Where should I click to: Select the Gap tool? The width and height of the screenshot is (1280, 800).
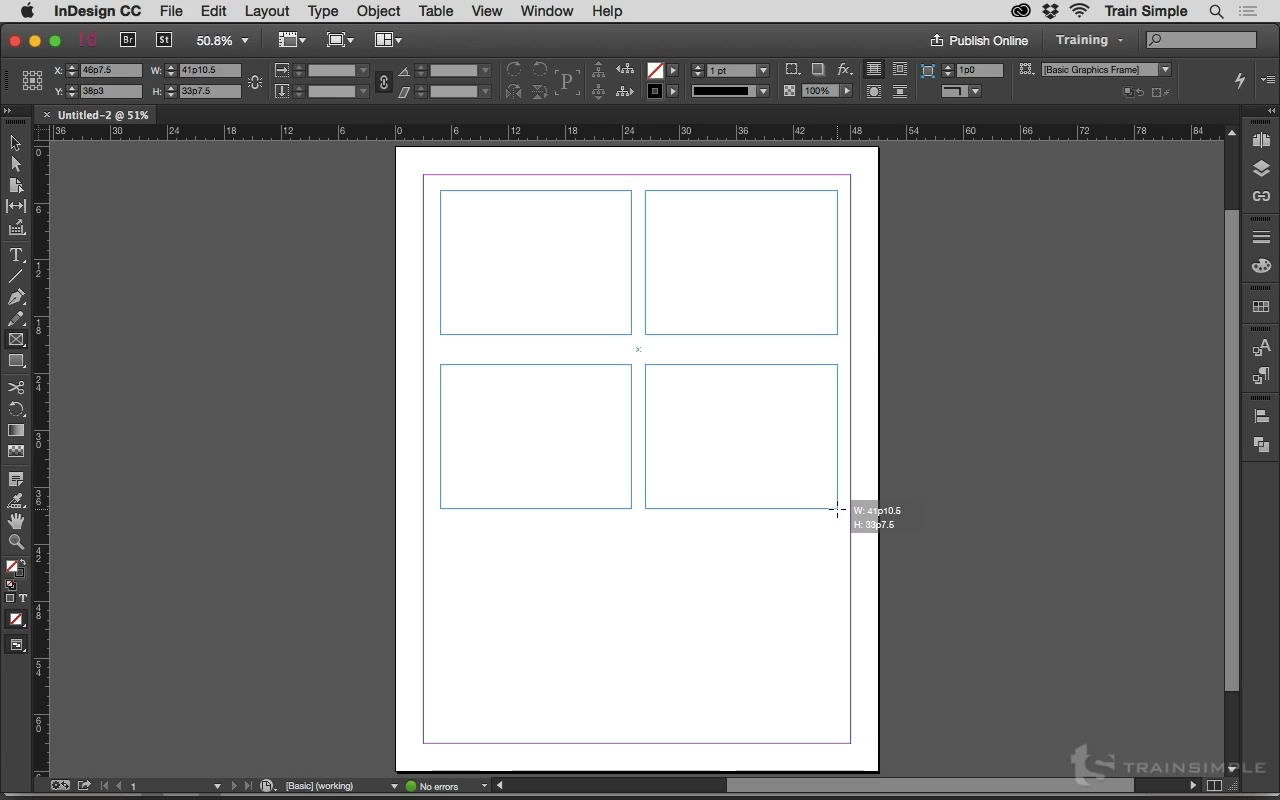point(16,206)
